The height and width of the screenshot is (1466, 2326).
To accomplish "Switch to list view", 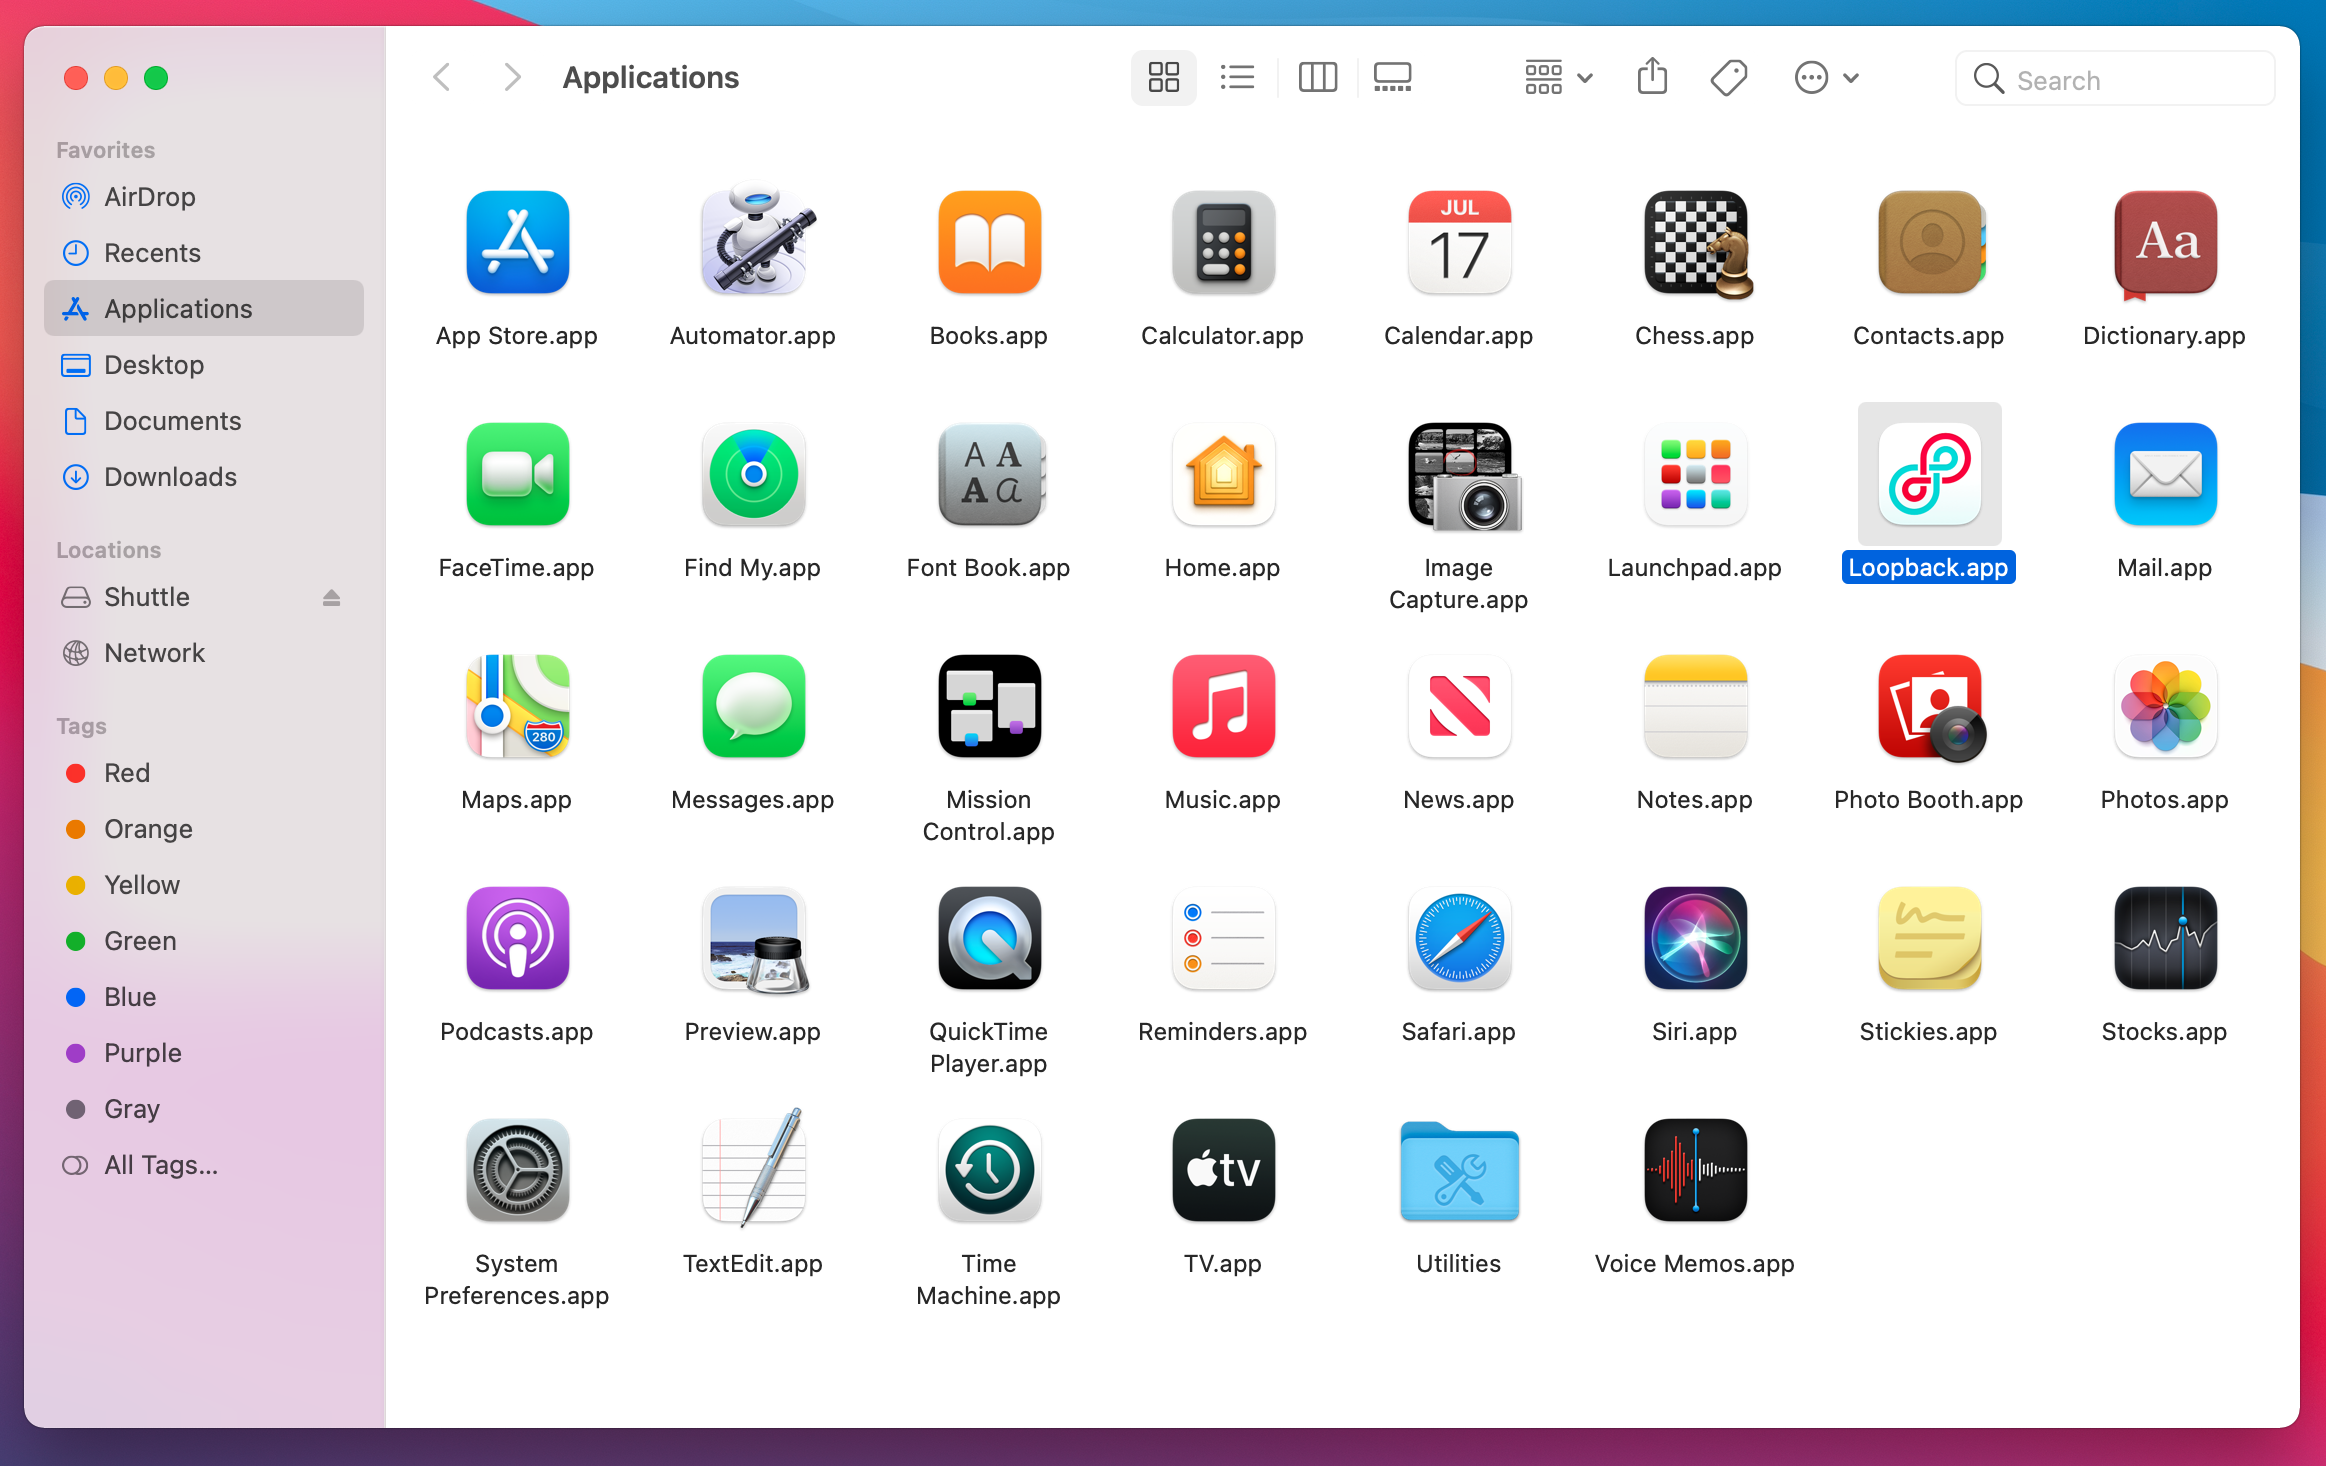I will click(1237, 77).
